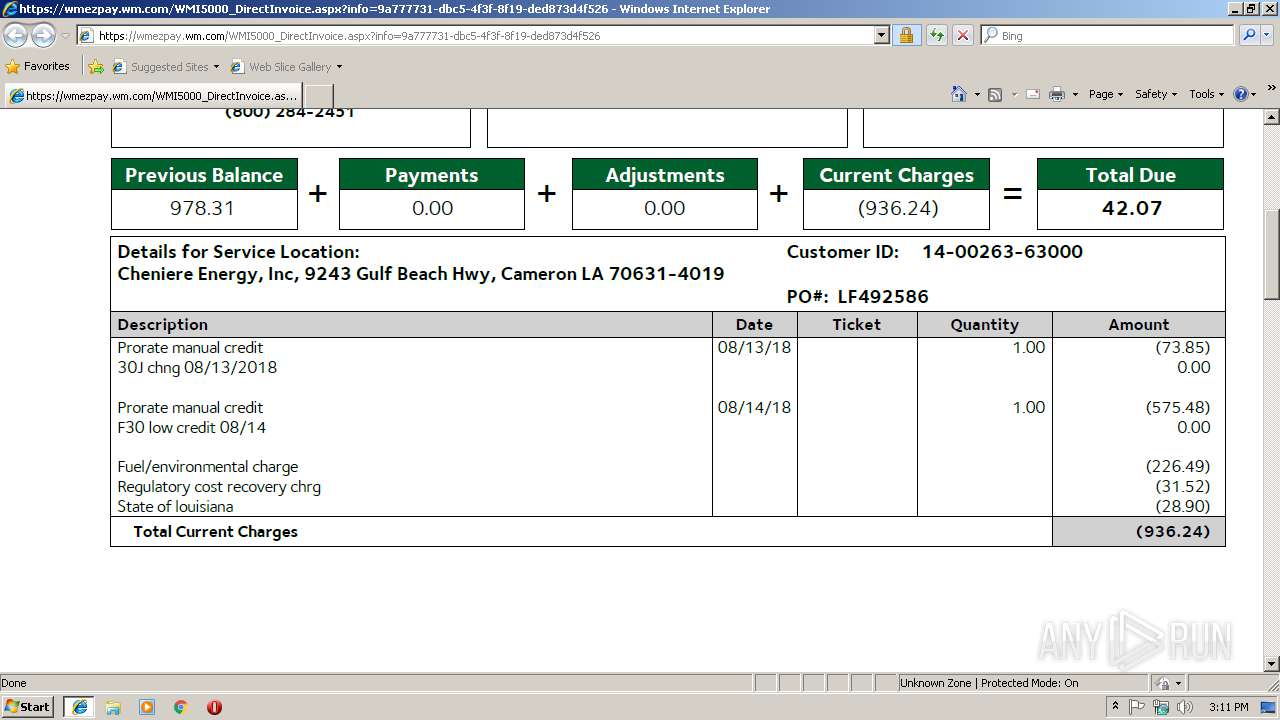
Task: Click the PO number LF492586
Action: [x=883, y=297]
